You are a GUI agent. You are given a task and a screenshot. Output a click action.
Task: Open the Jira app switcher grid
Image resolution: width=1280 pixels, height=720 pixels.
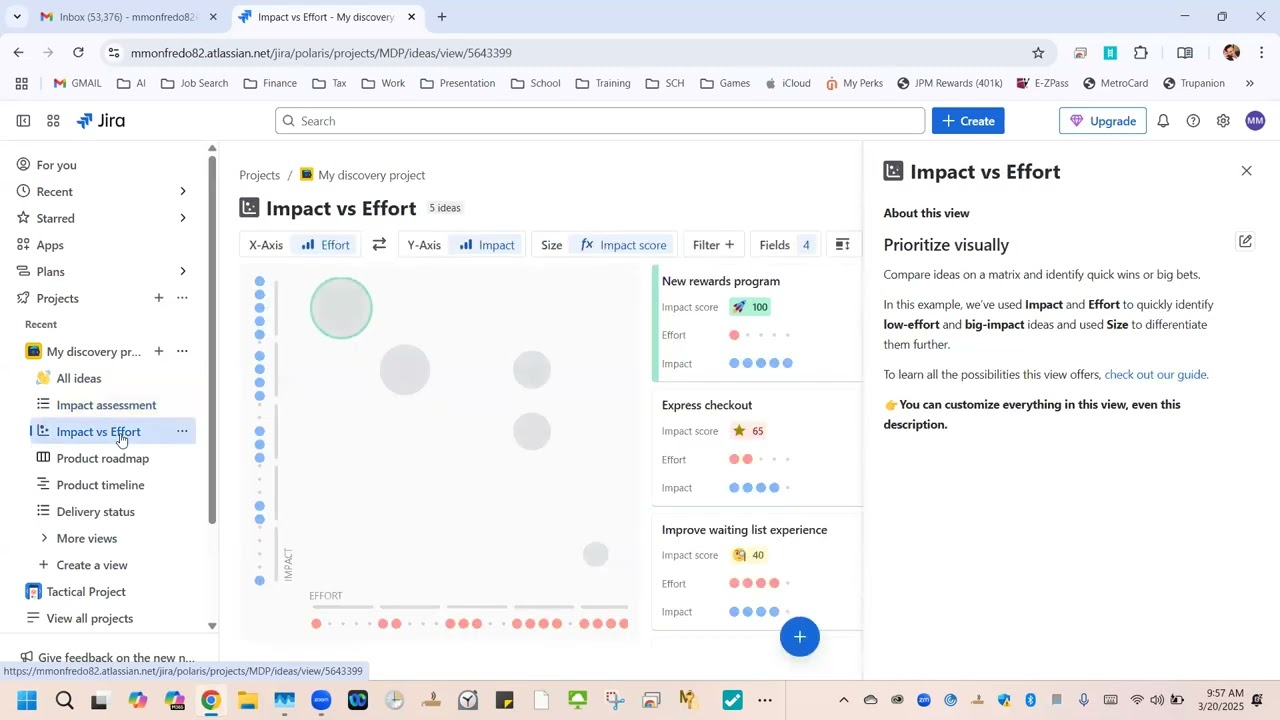pos(53,121)
